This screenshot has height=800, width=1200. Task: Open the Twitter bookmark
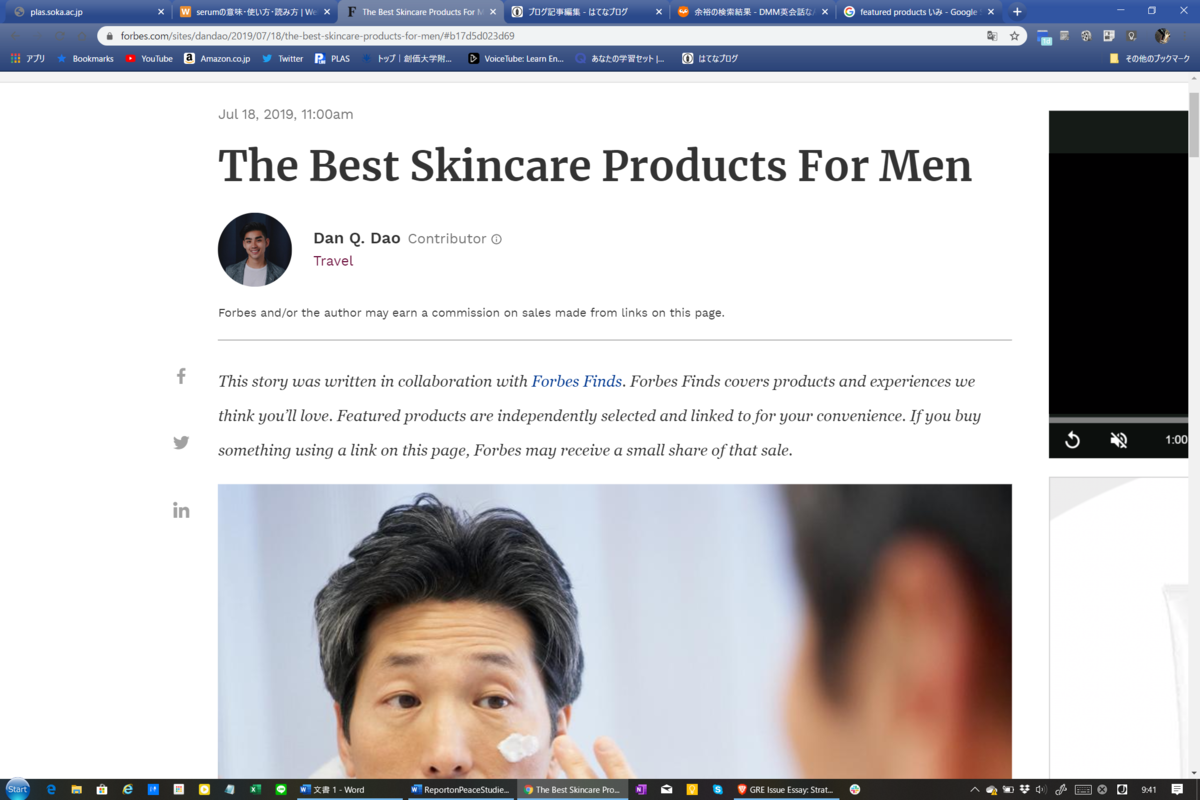[282, 59]
